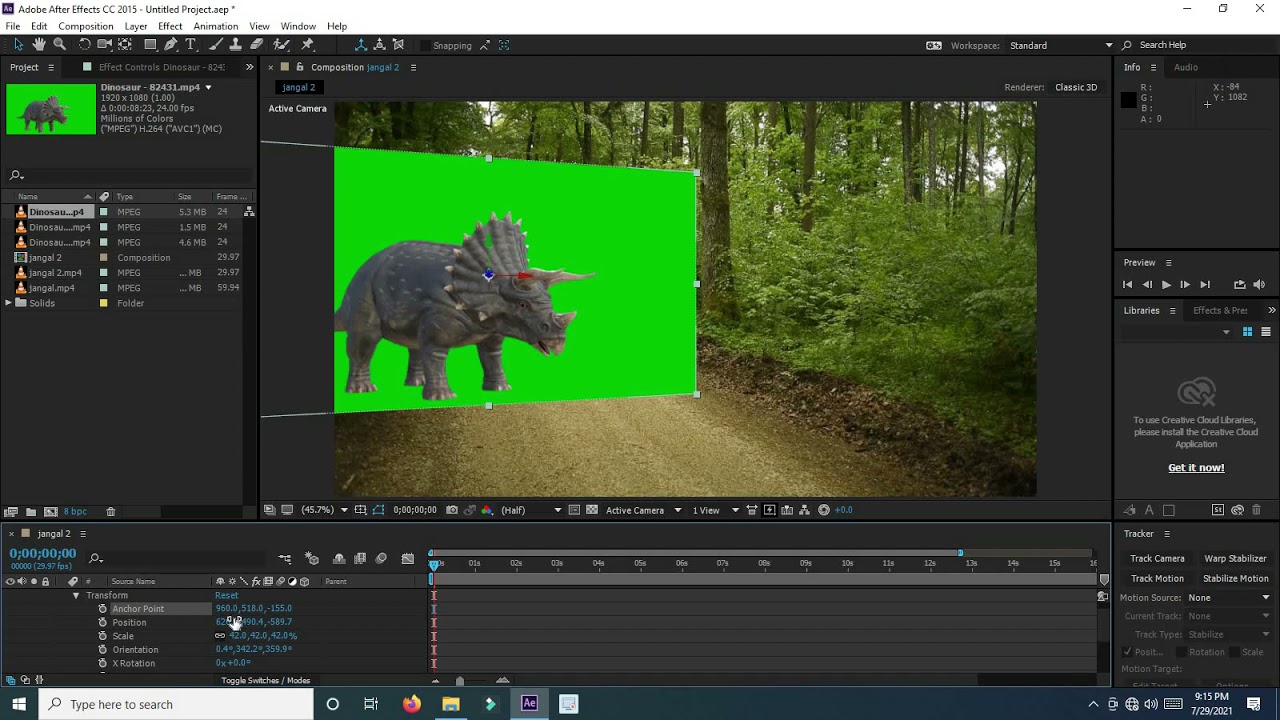Select the Pen tool
The image size is (1280, 720).
171,45
